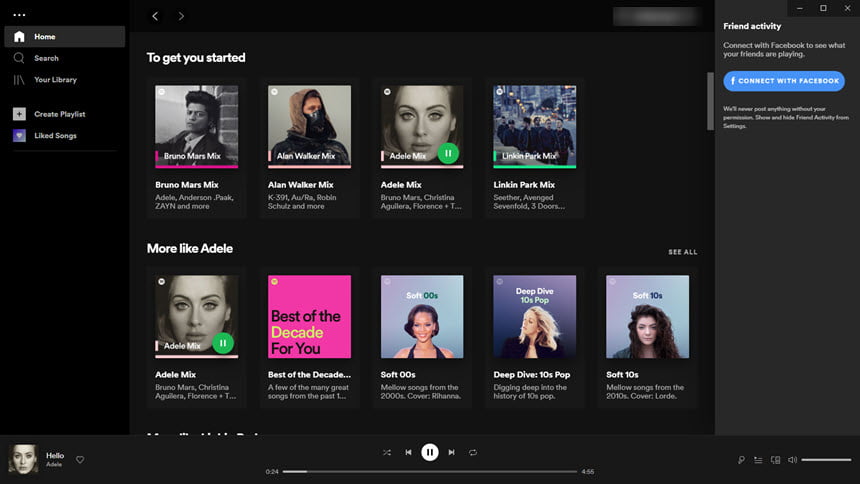The image size is (860, 484).
Task: Adjust the volume slider
Action: pos(826,460)
